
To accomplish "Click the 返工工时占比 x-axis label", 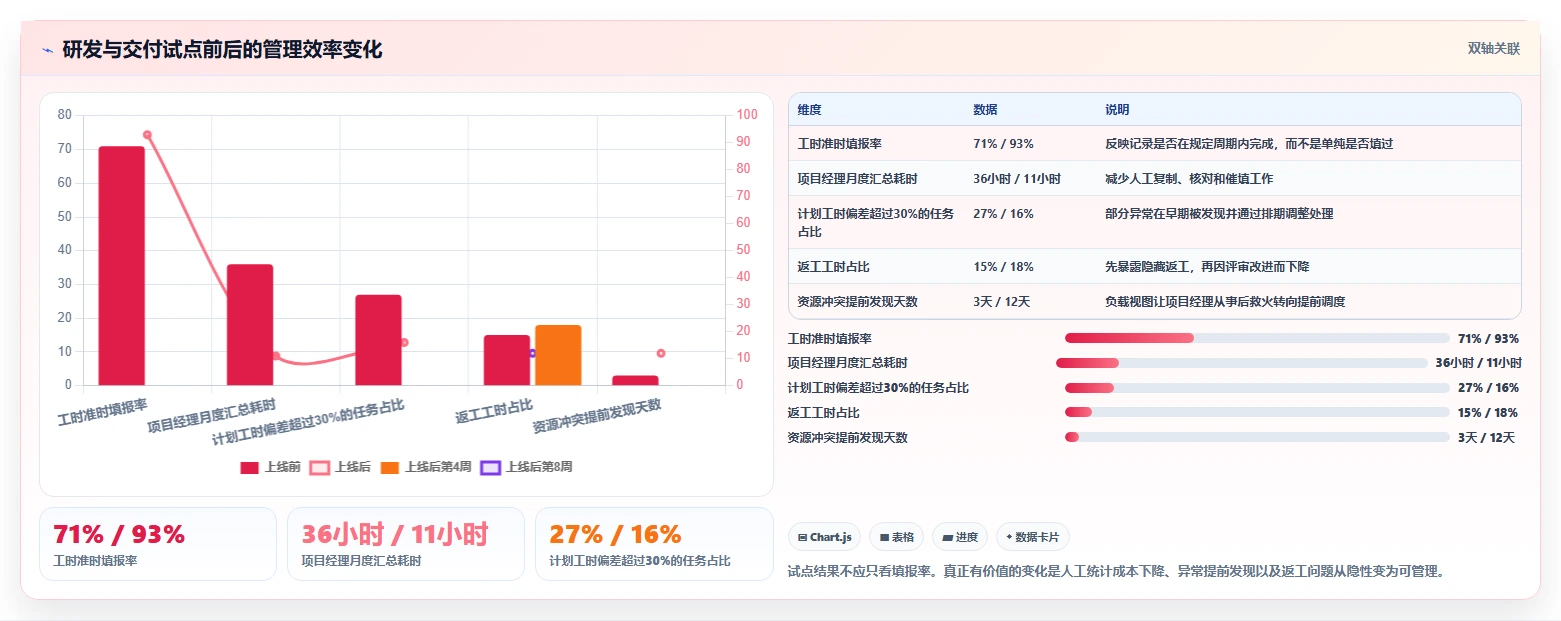I will [494, 411].
